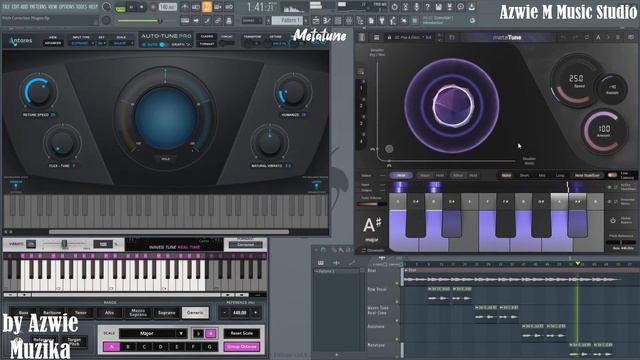The height and width of the screenshot is (360, 640).
Task: Click Group Octaves button
Action: pos(242,347)
